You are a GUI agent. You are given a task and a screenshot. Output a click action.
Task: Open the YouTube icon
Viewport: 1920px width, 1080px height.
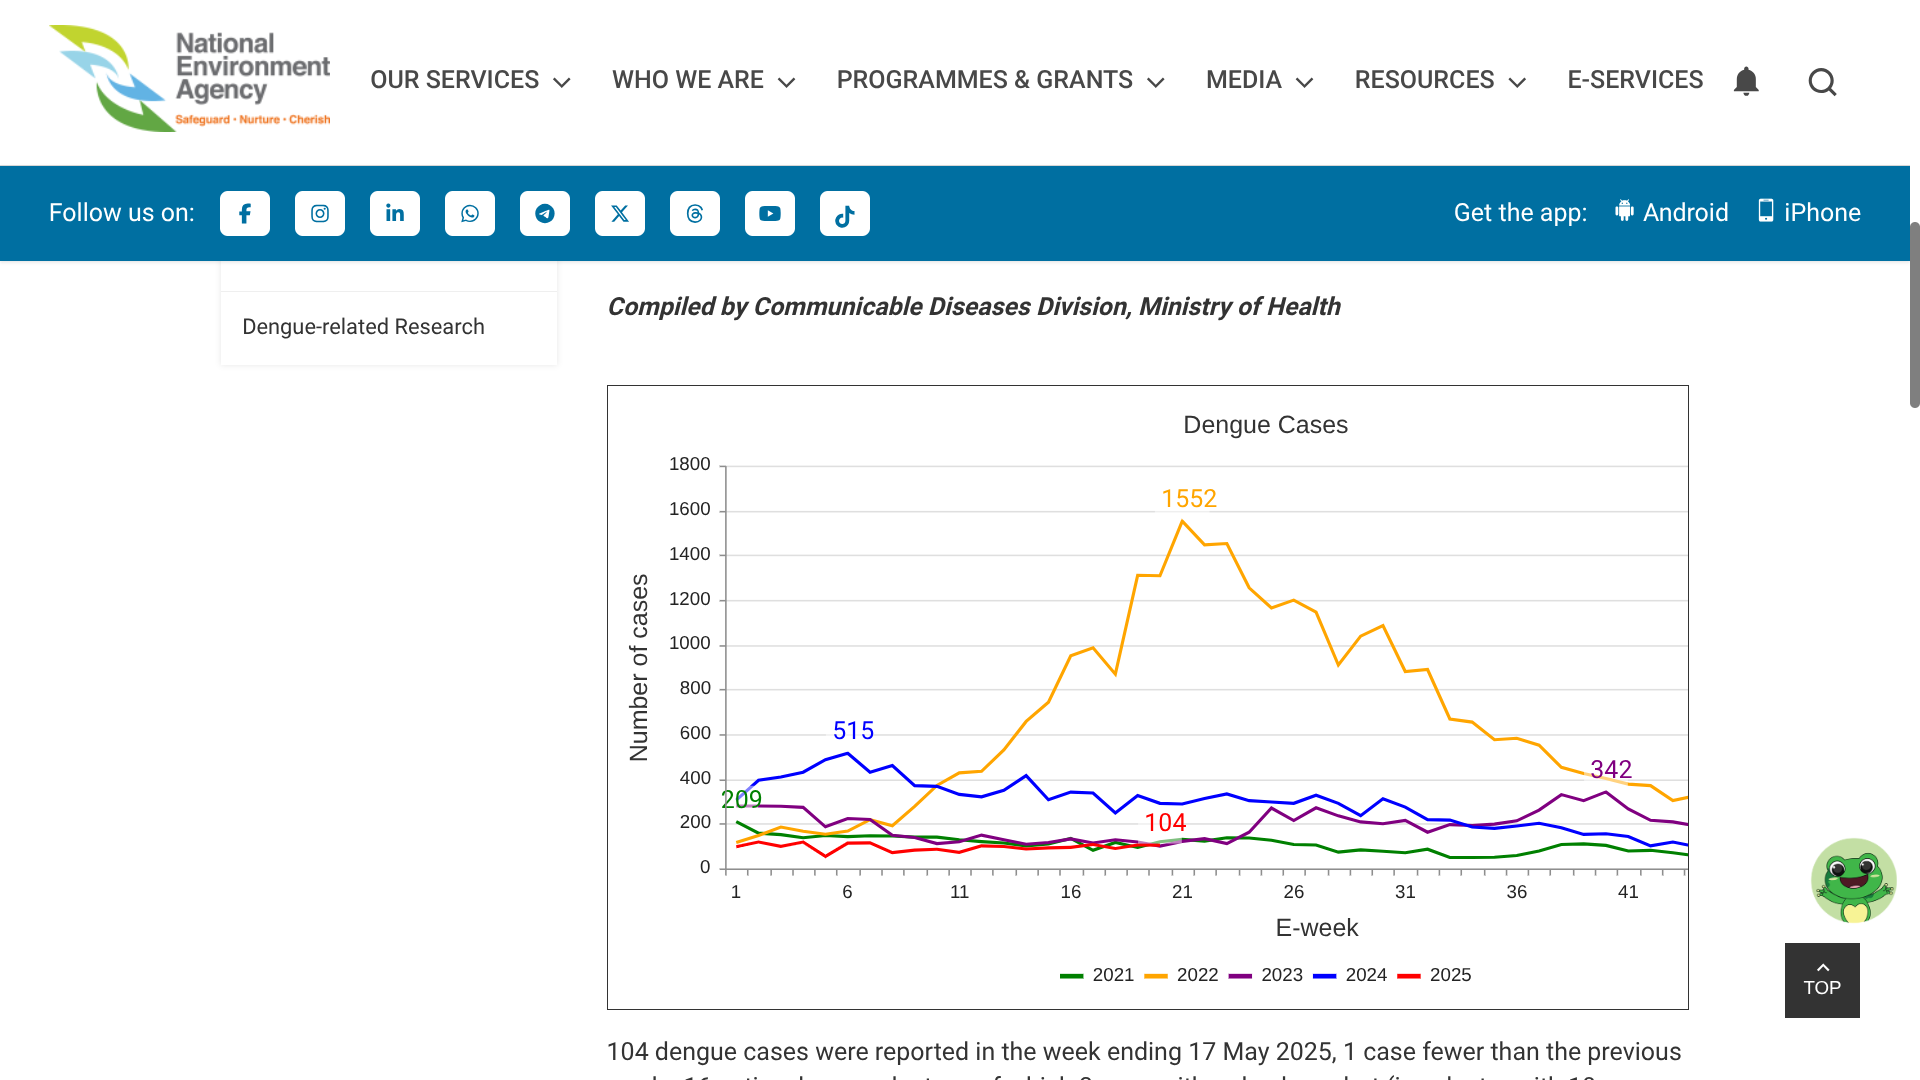770,214
